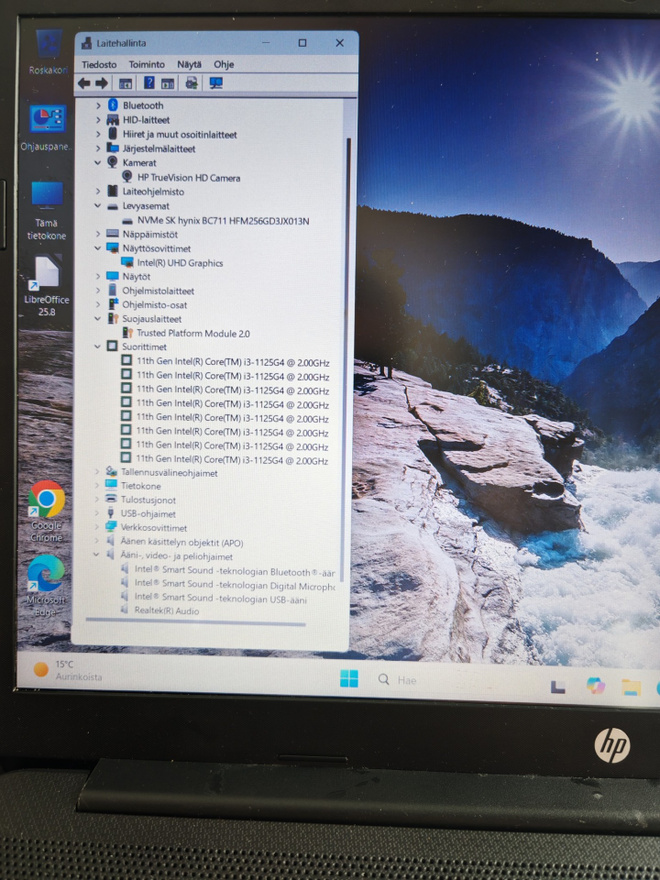
Task: Select the Microsoft Edge desktop icon
Action: click(x=46, y=586)
